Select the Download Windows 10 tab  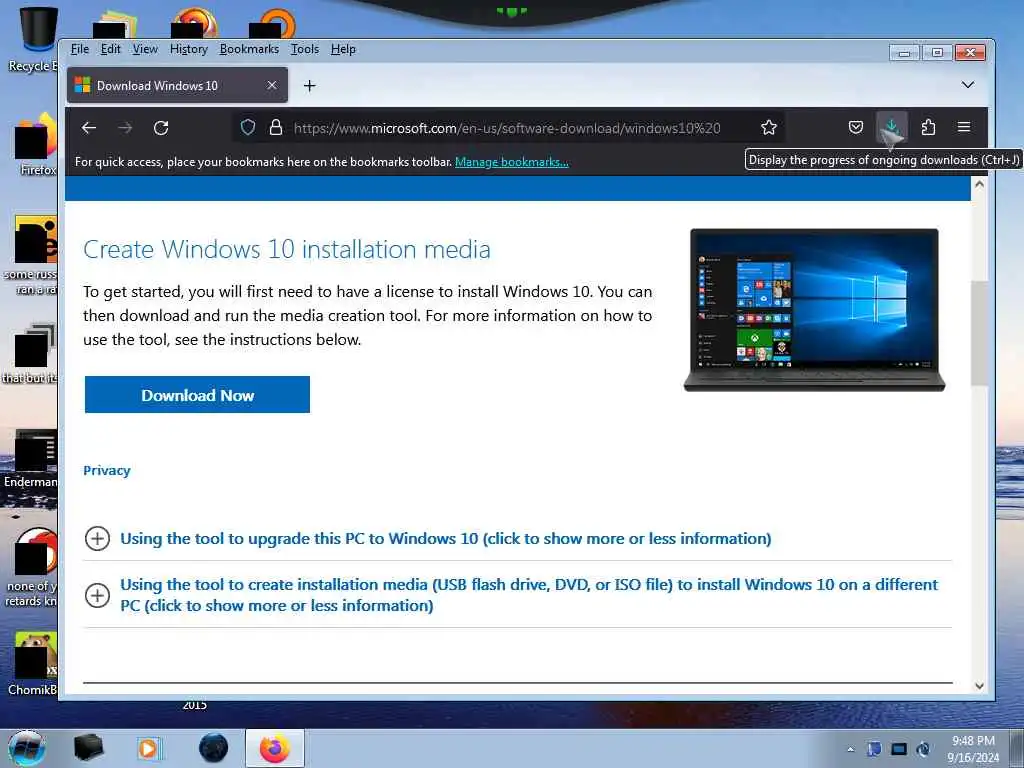click(177, 86)
